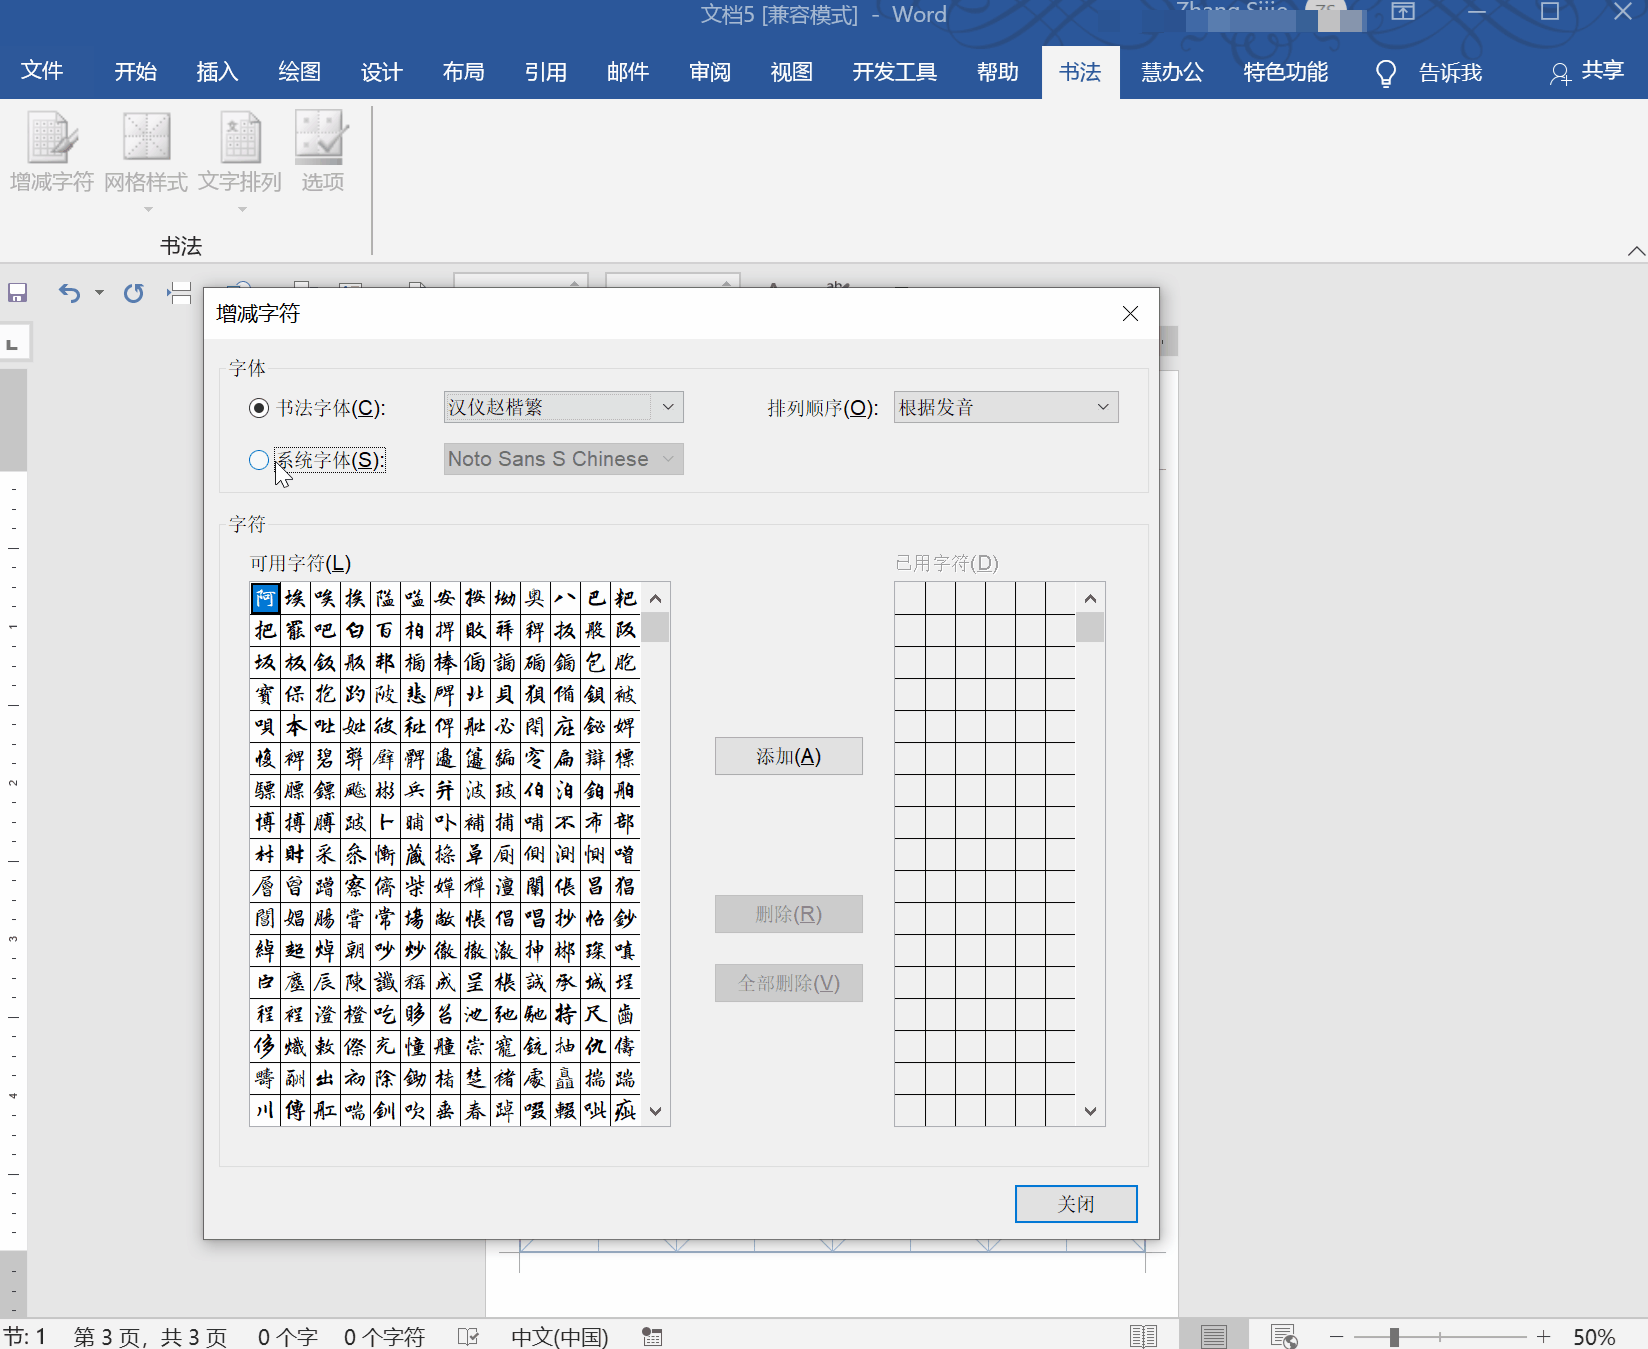Click the 中文(中国) language indicator

(559, 1337)
